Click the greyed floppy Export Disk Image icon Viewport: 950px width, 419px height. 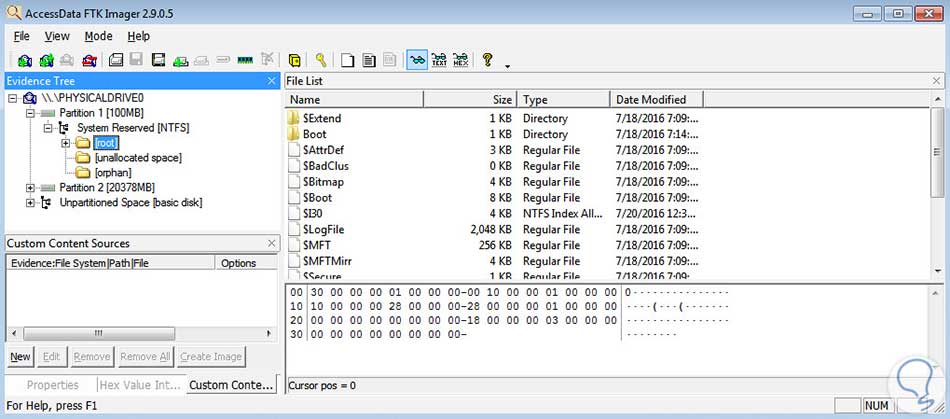136,60
